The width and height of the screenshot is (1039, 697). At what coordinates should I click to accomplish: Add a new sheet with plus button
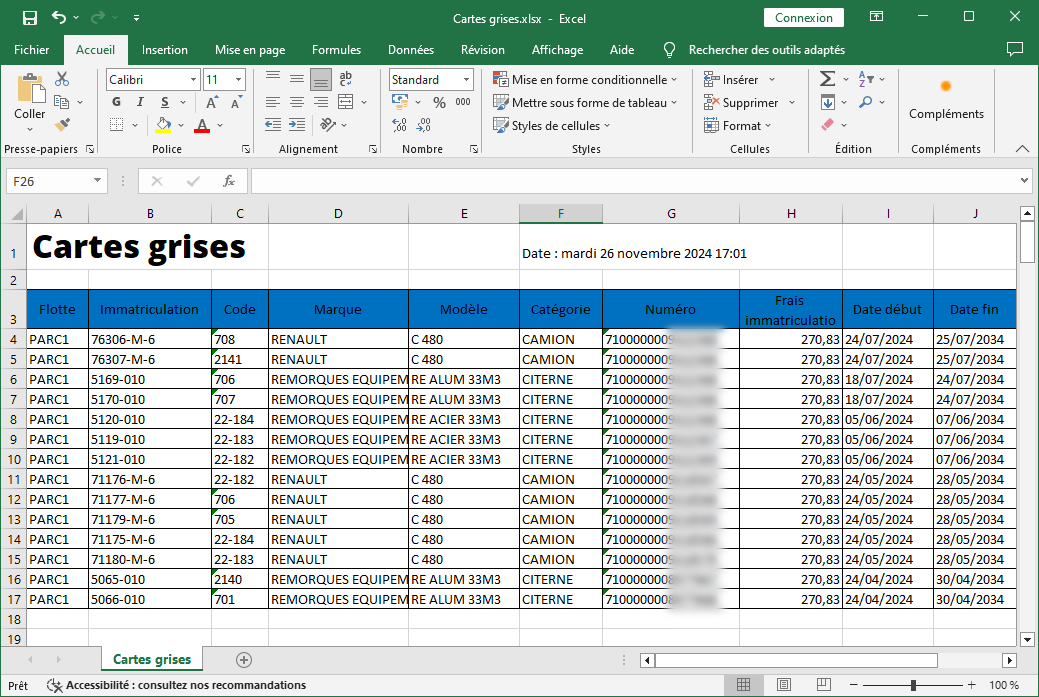point(244,660)
